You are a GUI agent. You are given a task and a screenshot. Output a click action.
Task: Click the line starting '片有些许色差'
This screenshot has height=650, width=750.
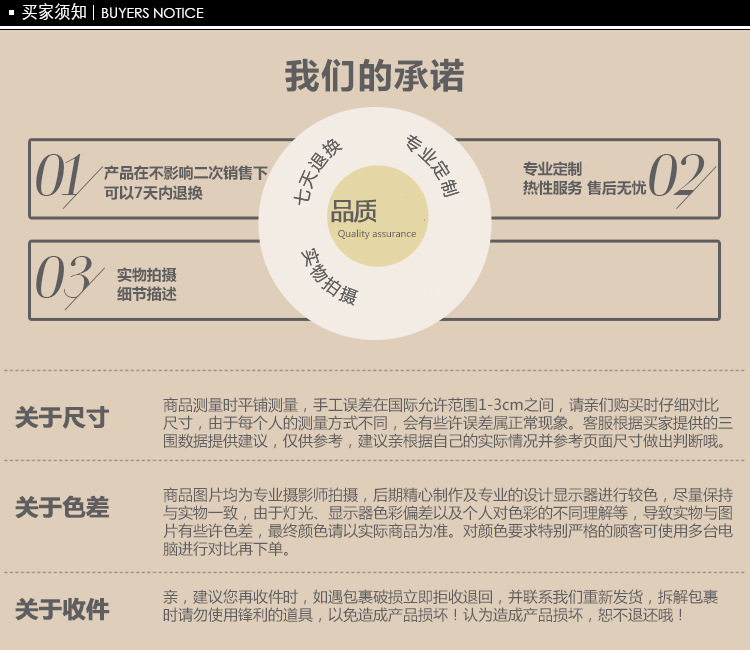(448, 530)
